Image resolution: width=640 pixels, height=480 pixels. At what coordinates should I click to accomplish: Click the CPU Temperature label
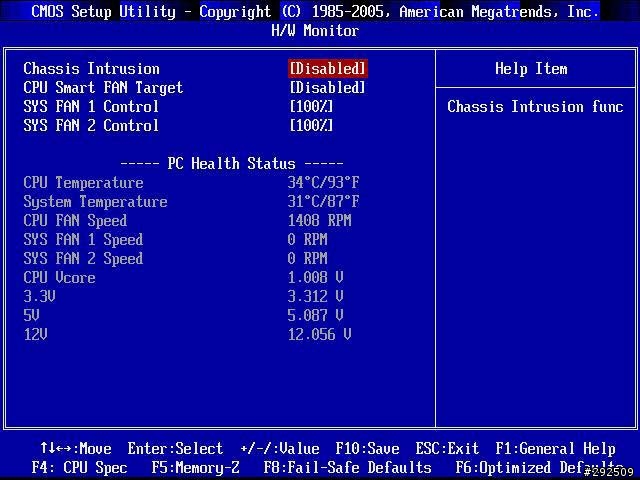coord(83,183)
